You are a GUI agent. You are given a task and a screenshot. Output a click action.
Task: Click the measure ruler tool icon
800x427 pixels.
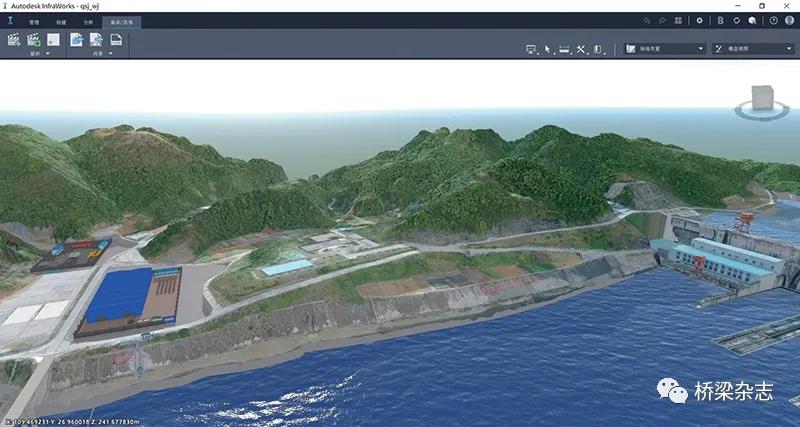564,48
